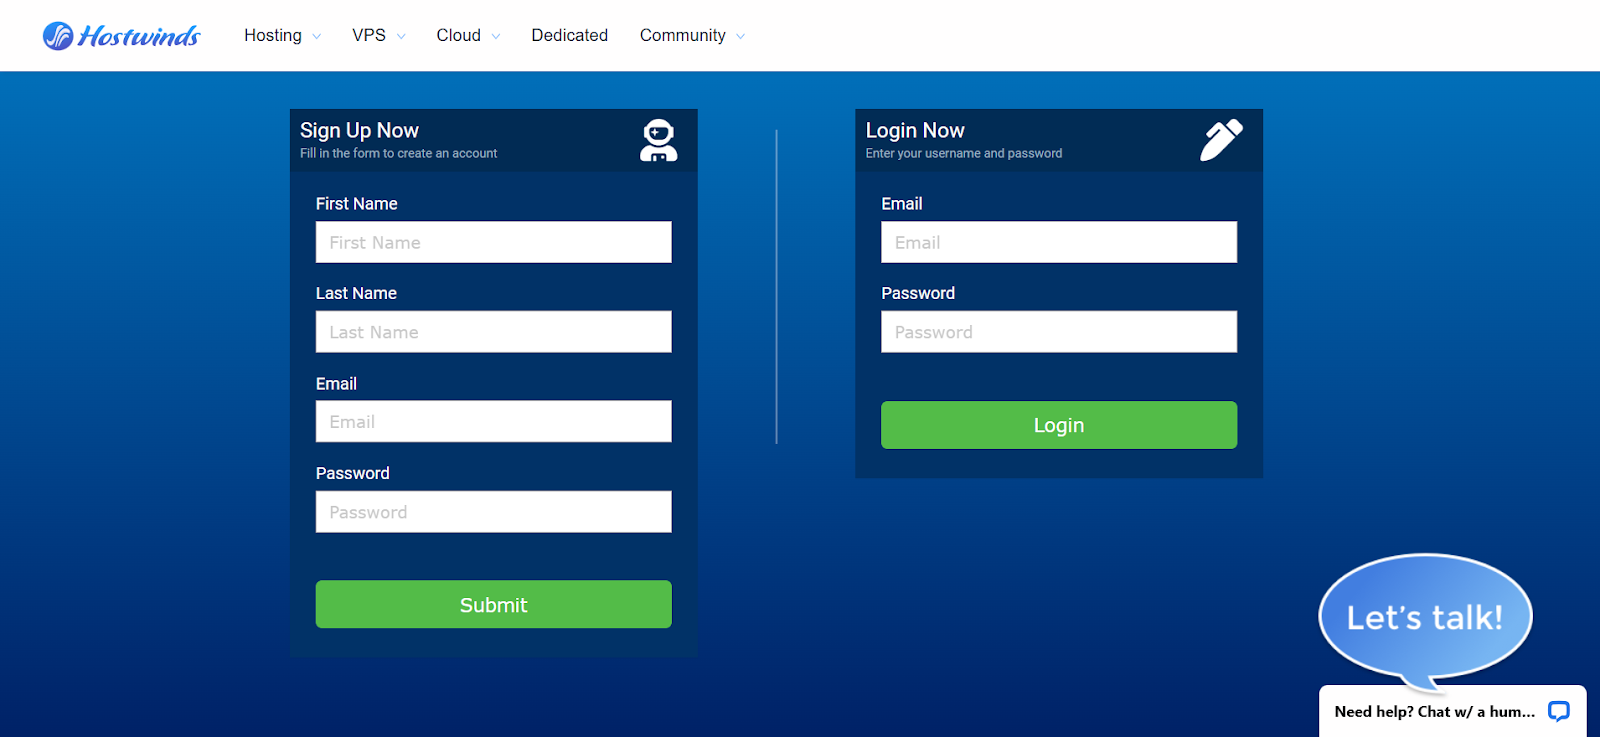The height and width of the screenshot is (737, 1600).
Task: Expand the Hosting dropdown arrow
Action: pos(317,36)
